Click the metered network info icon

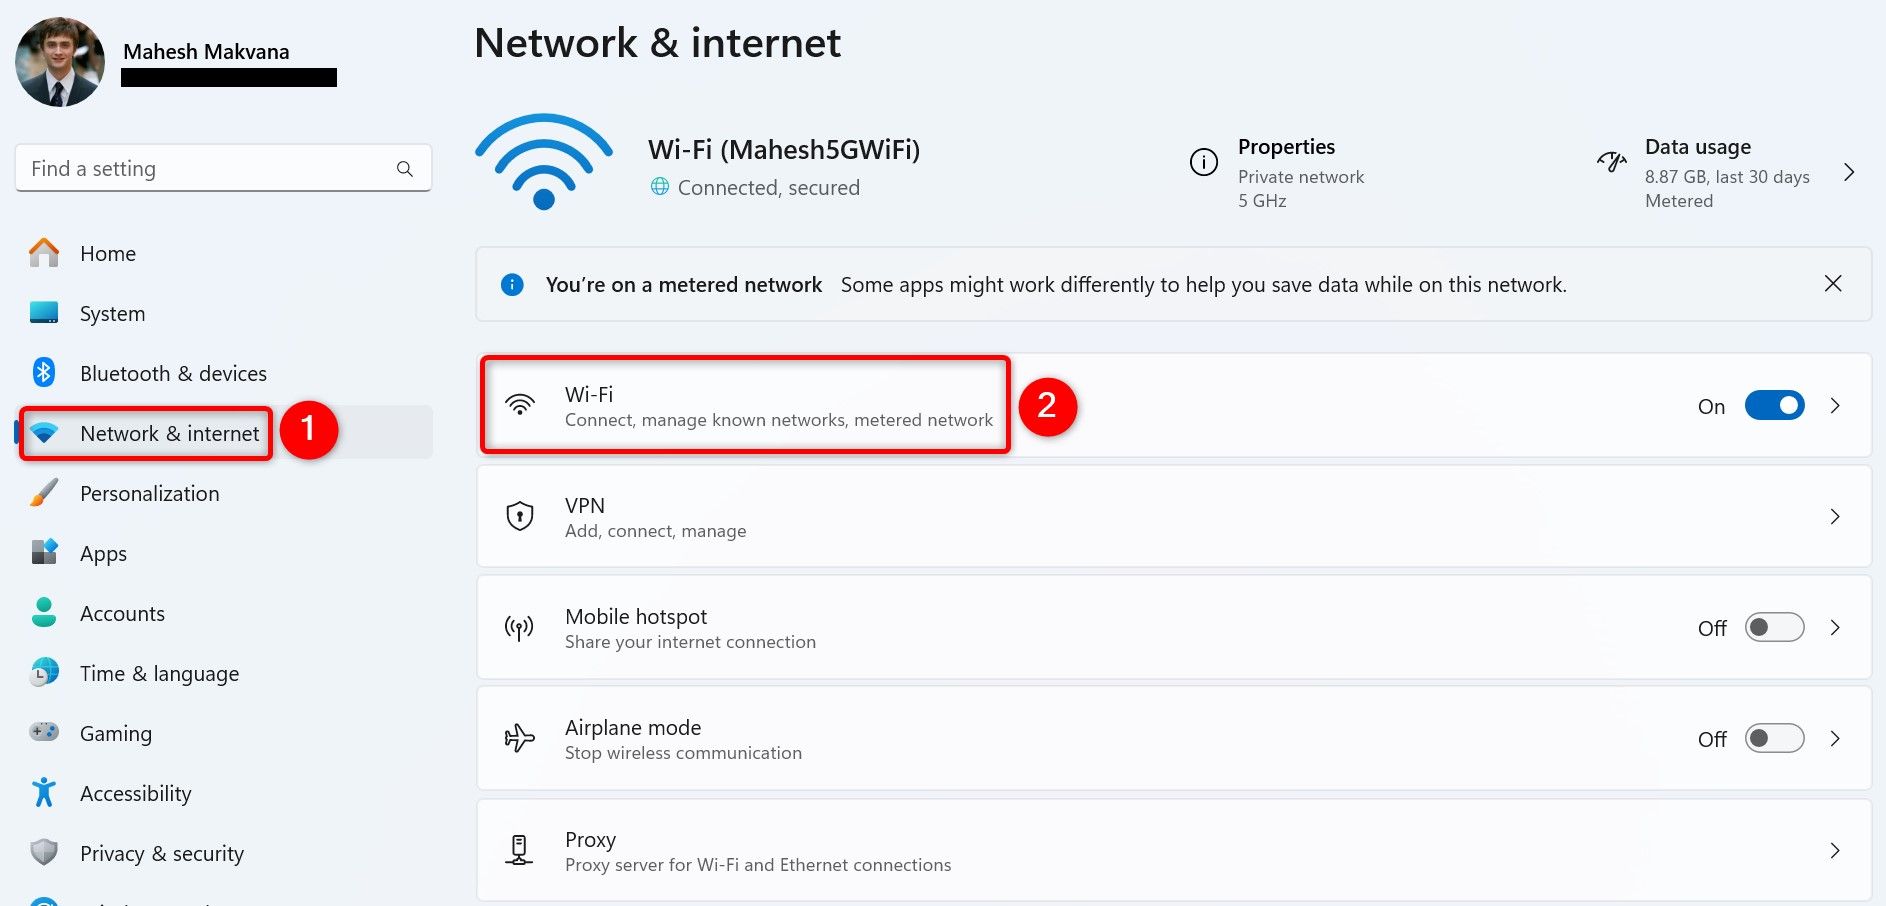coord(512,284)
